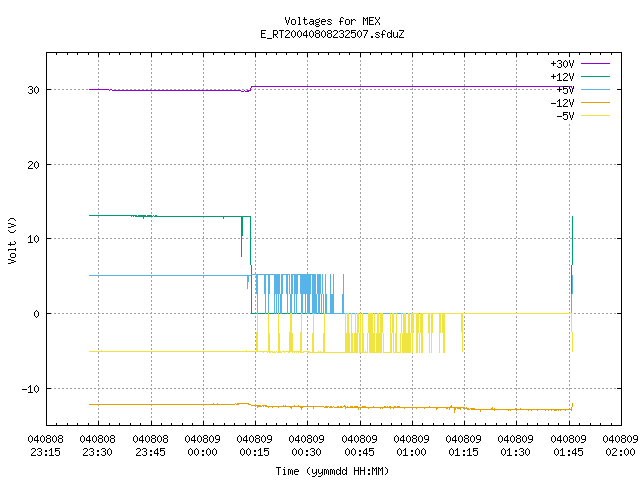Click the x-axis tick 040809 01:15

click(463, 446)
